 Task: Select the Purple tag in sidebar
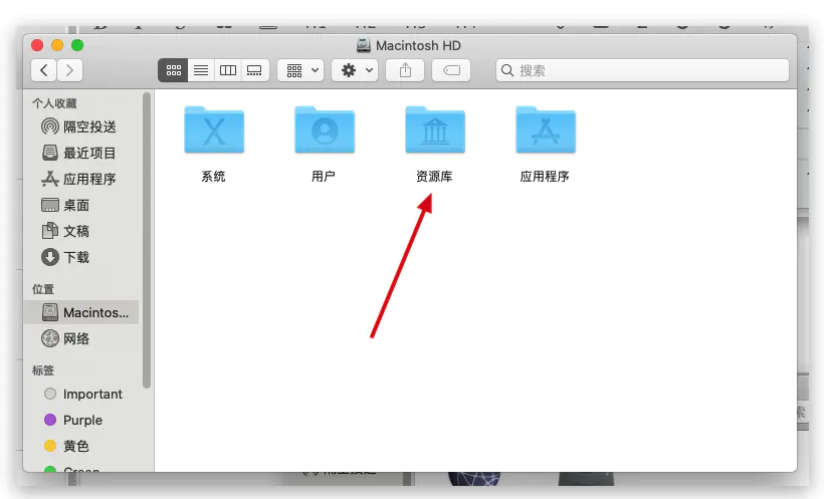pyautogui.click(x=81, y=420)
